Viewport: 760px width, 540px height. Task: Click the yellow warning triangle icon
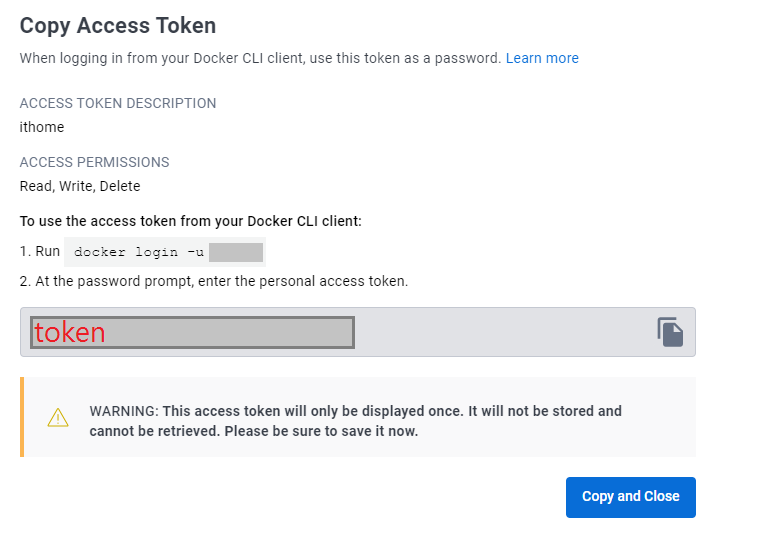[x=58, y=418]
